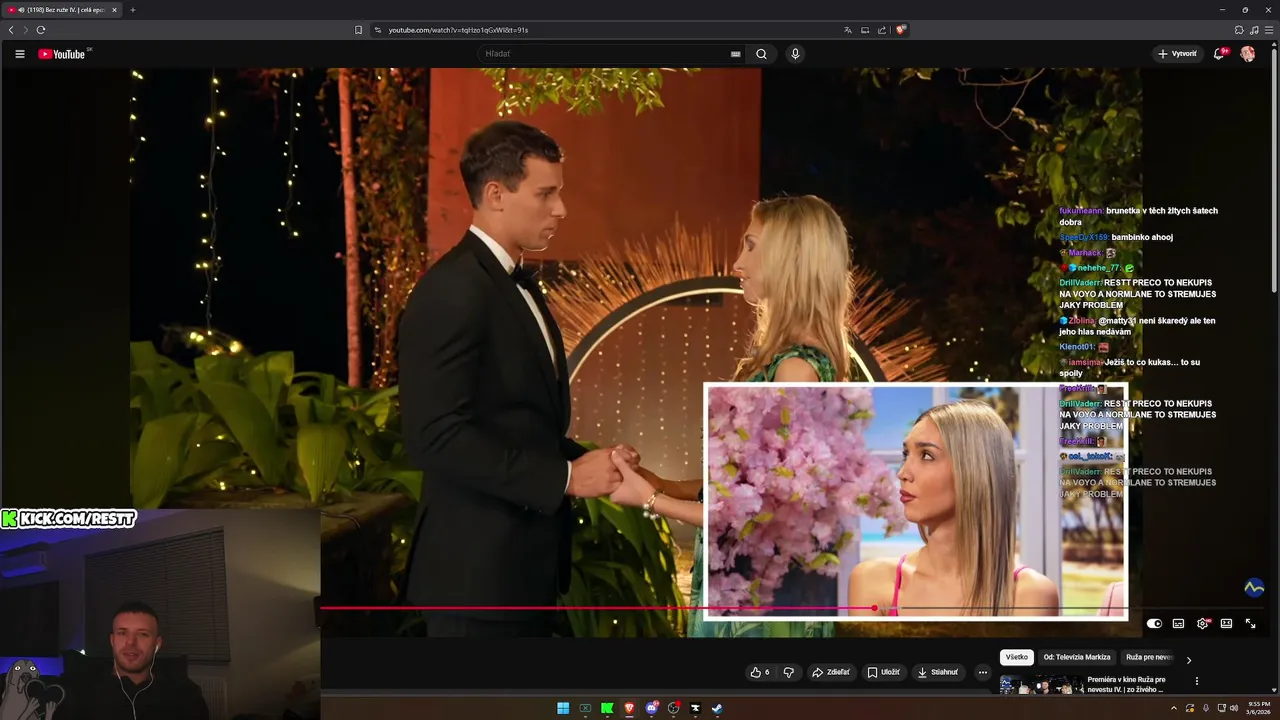Like the video with thumbs up
Image resolution: width=1280 pixels, height=720 pixels.
coord(760,672)
